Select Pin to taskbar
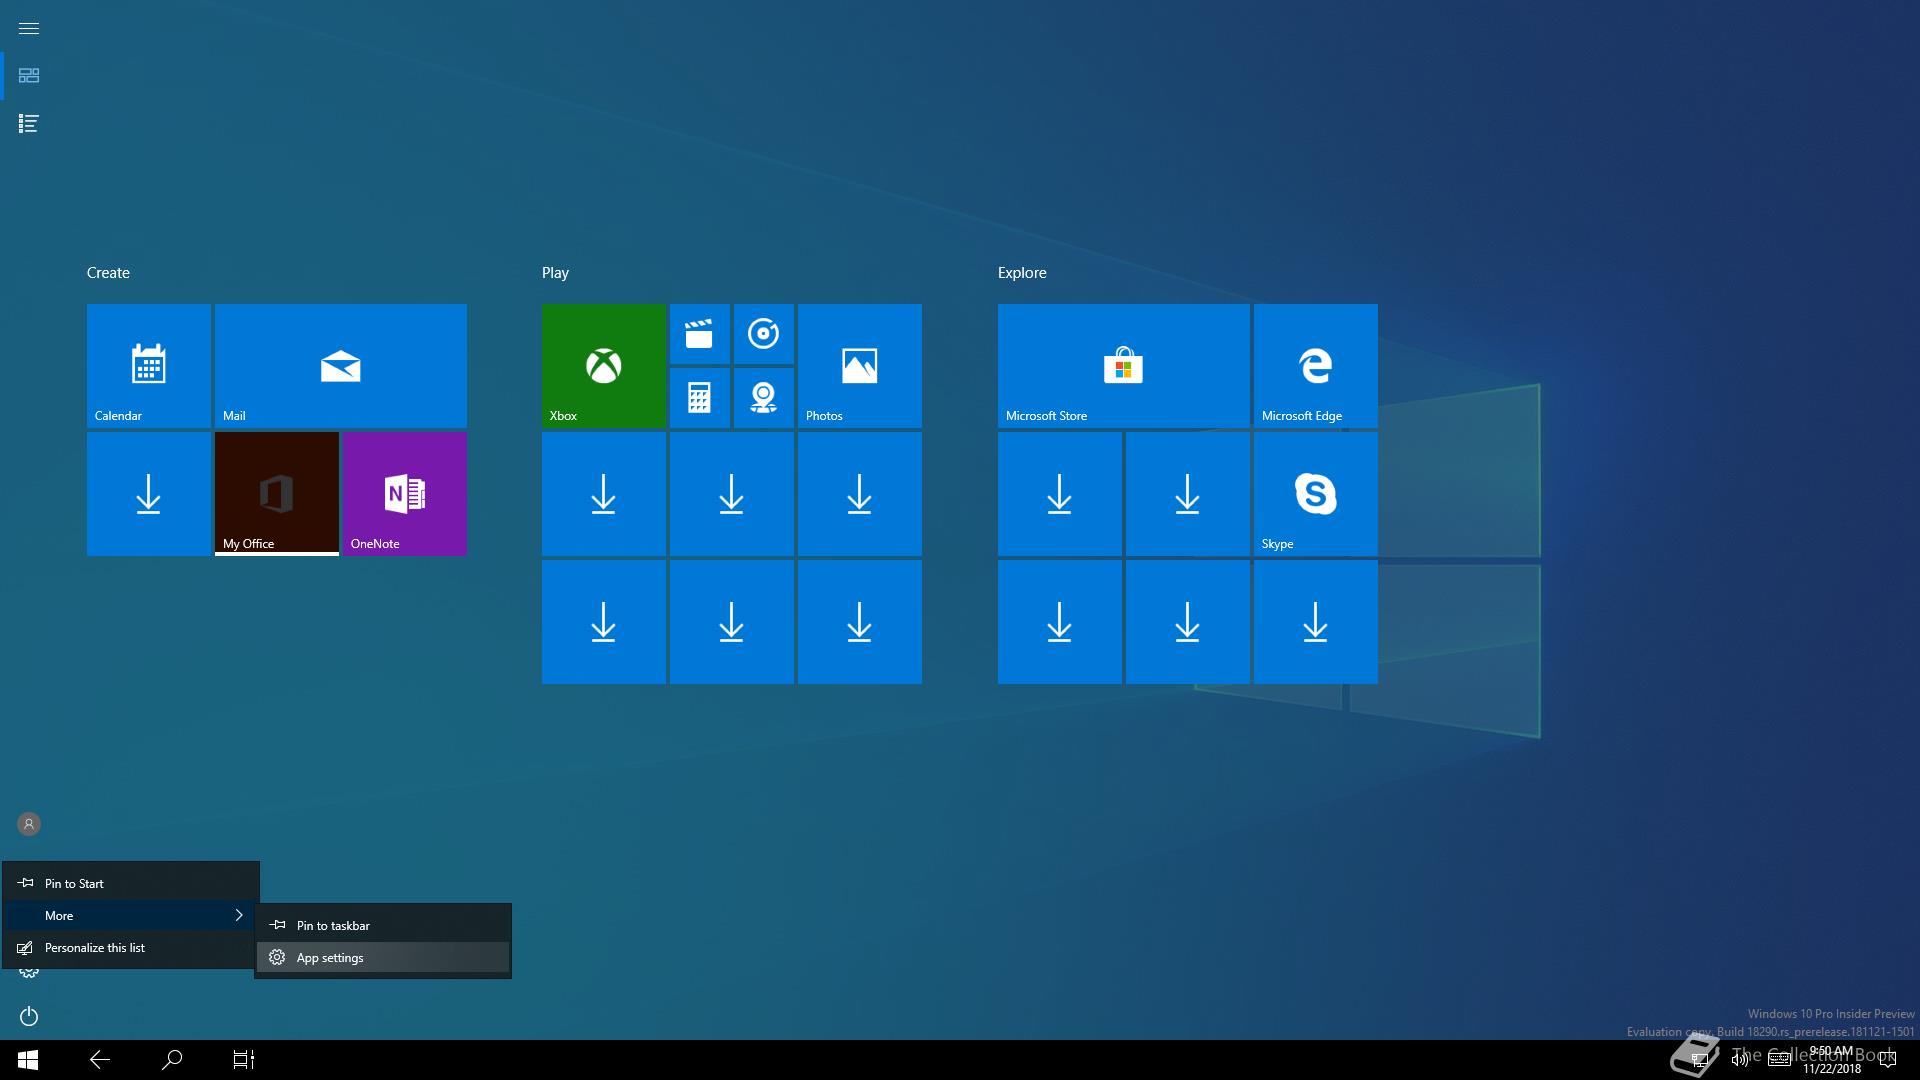 pyautogui.click(x=383, y=926)
